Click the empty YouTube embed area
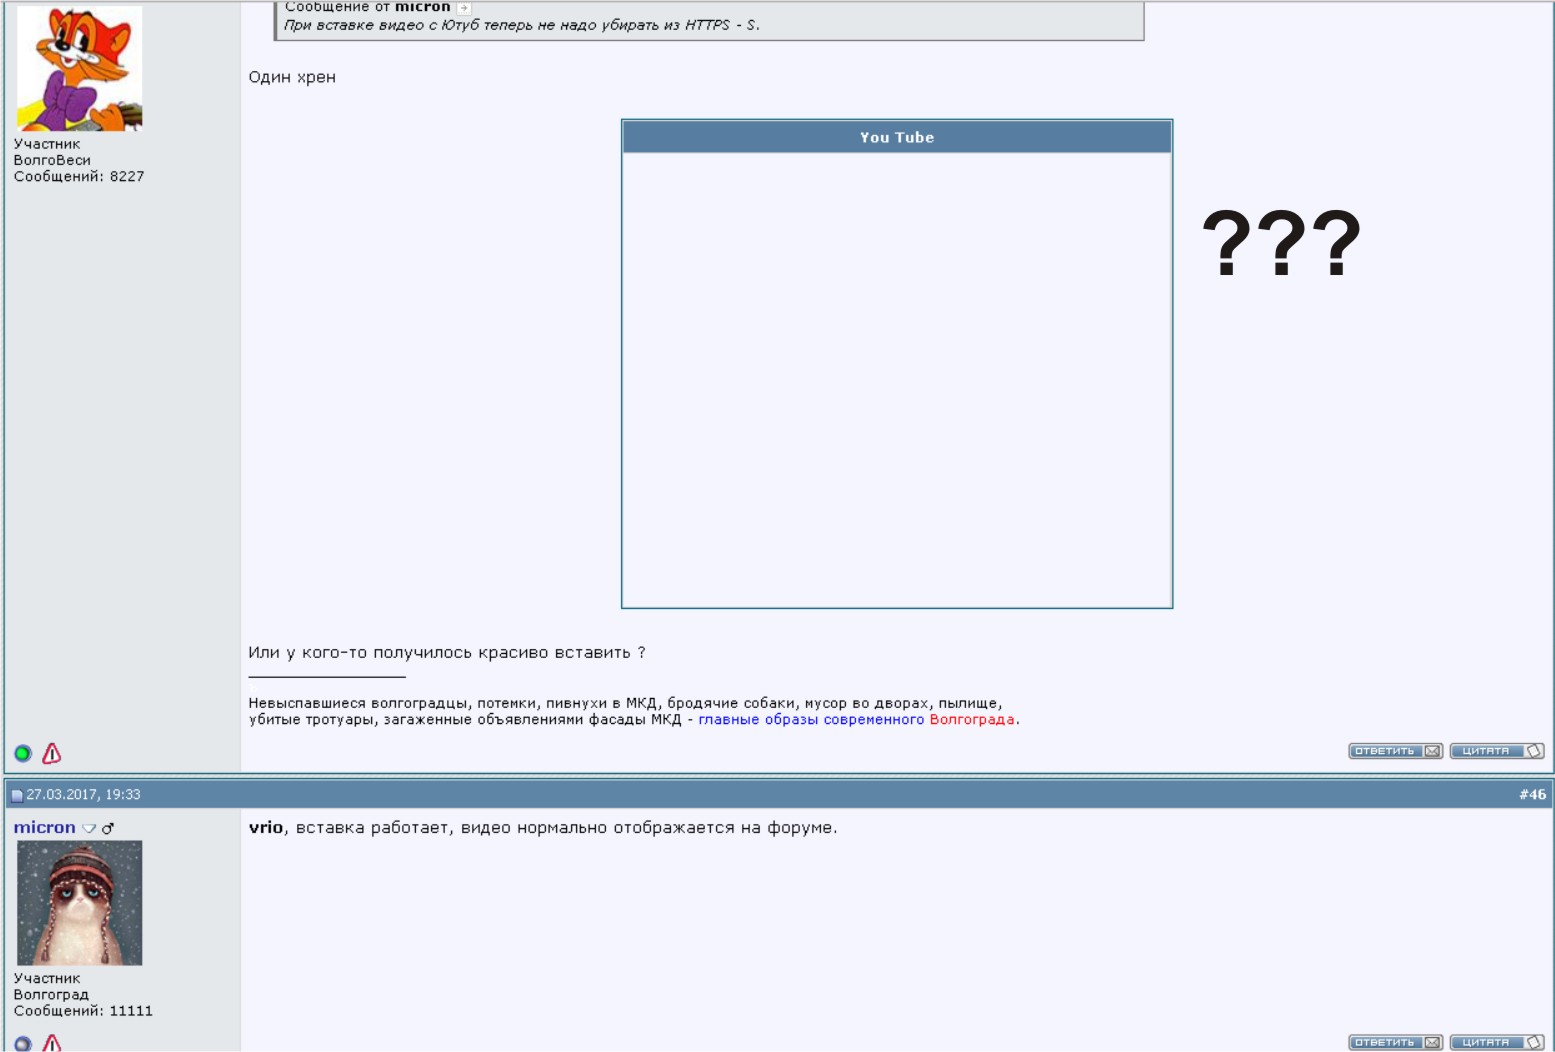 [x=897, y=380]
